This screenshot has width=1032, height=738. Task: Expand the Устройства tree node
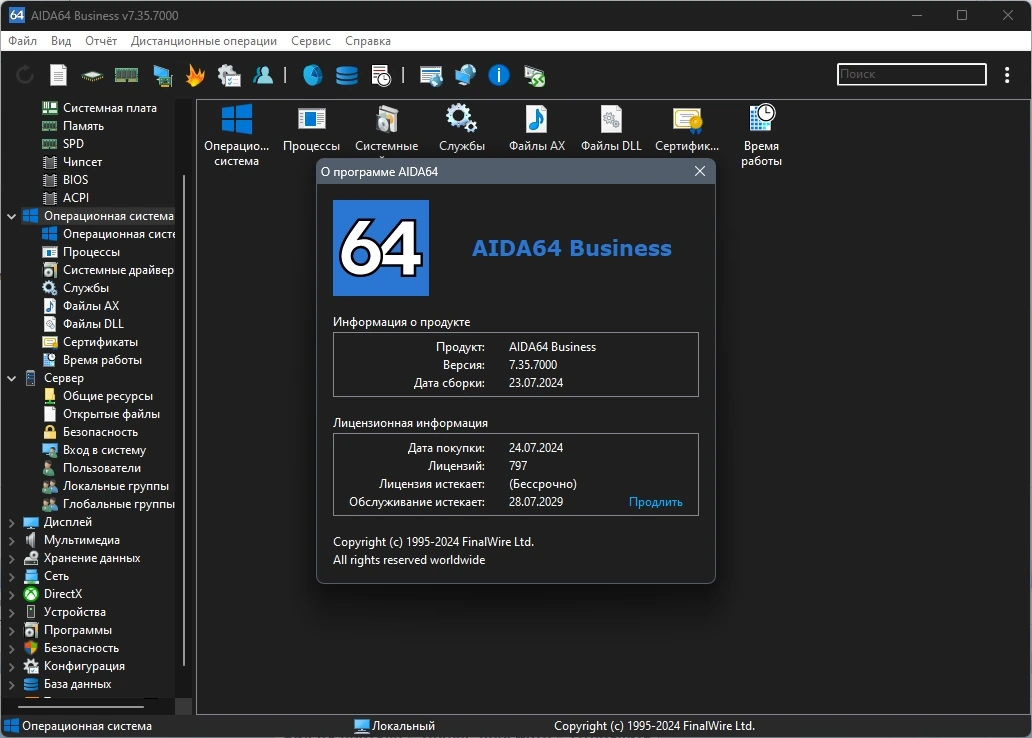(x=11, y=612)
